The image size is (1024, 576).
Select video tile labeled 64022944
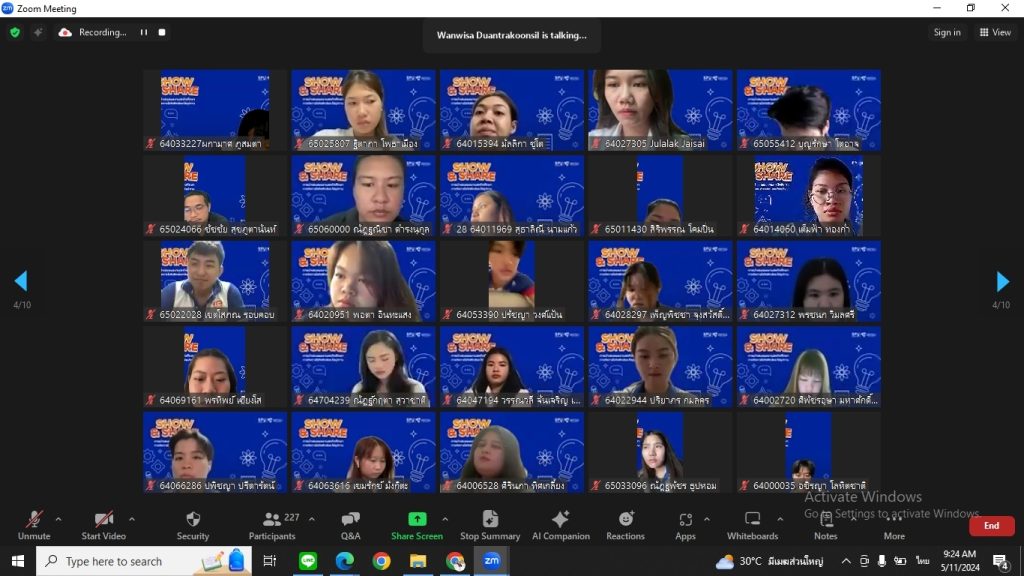pyautogui.click(x=660, y=366)
